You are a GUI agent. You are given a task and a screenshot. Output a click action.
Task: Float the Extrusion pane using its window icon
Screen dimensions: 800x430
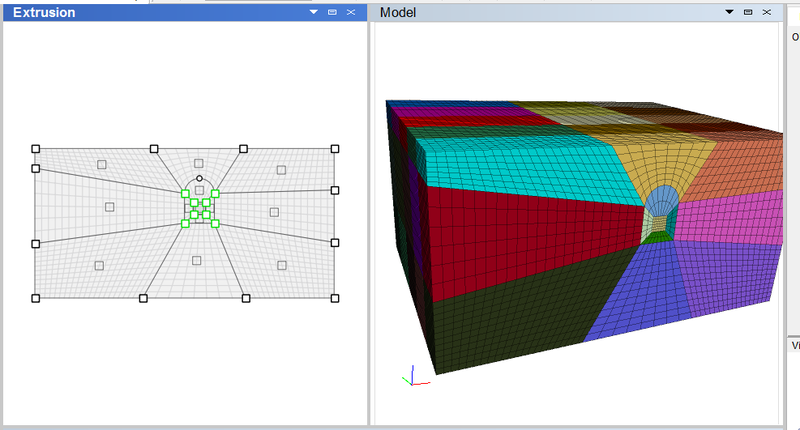332,12
